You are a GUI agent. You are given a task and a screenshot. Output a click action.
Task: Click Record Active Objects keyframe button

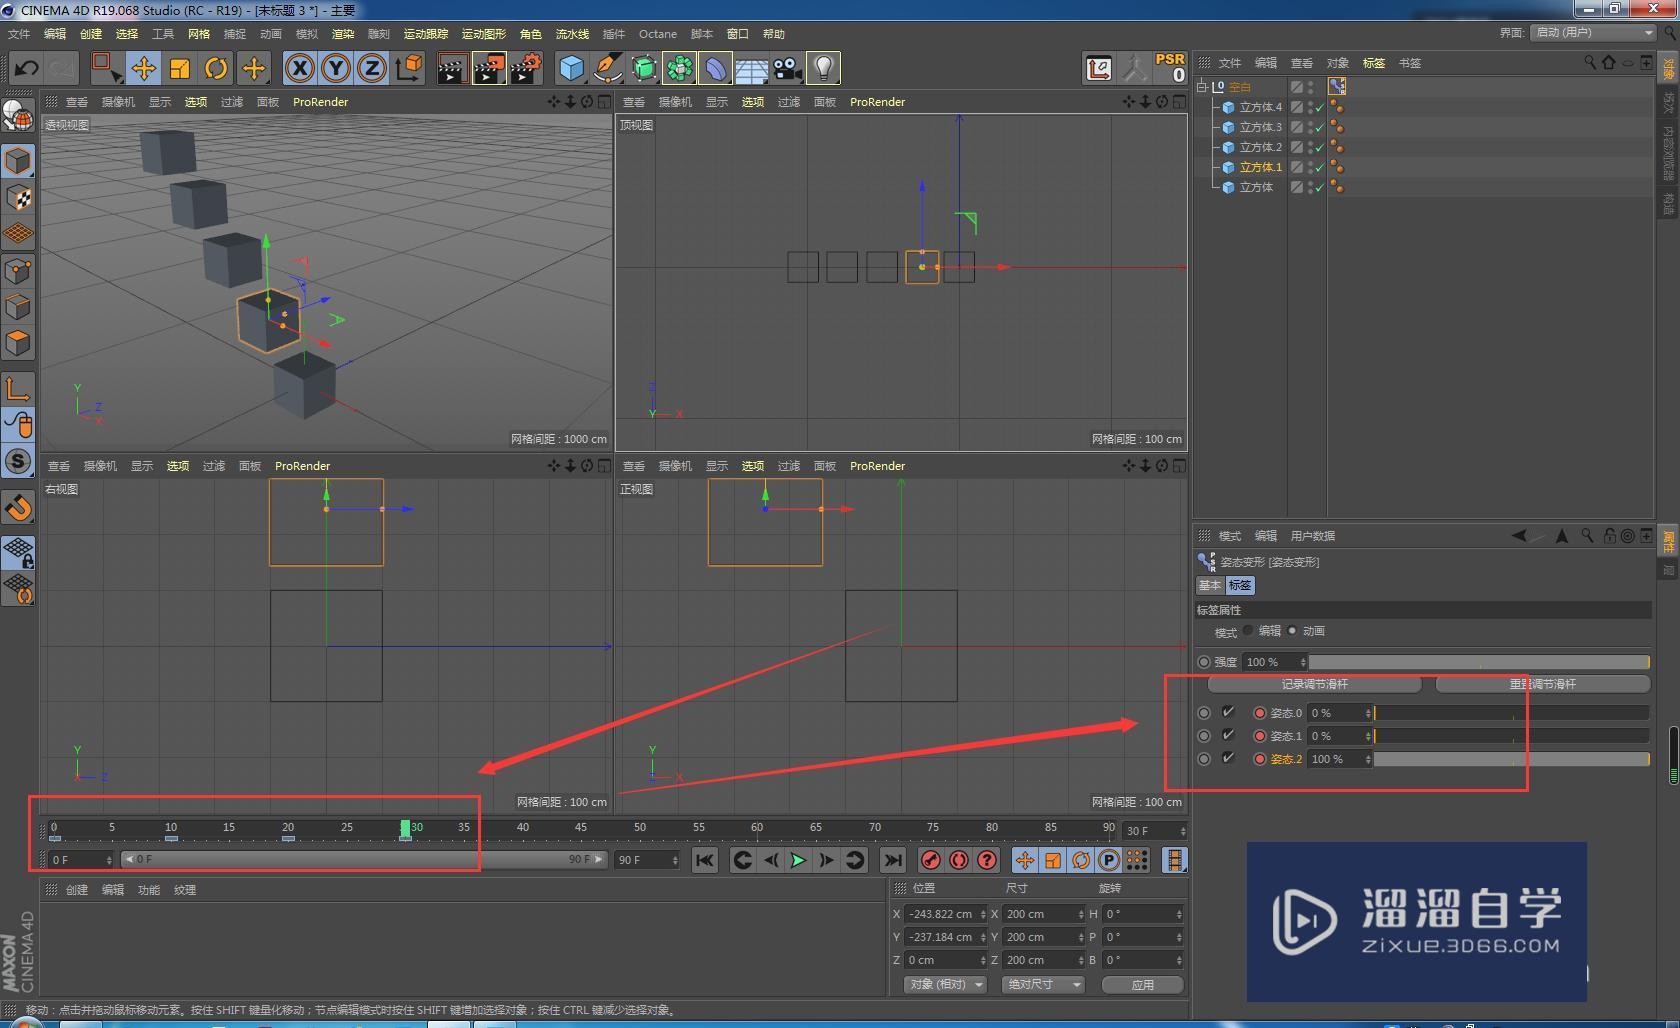pyautogui.click(x=931, y=860)
